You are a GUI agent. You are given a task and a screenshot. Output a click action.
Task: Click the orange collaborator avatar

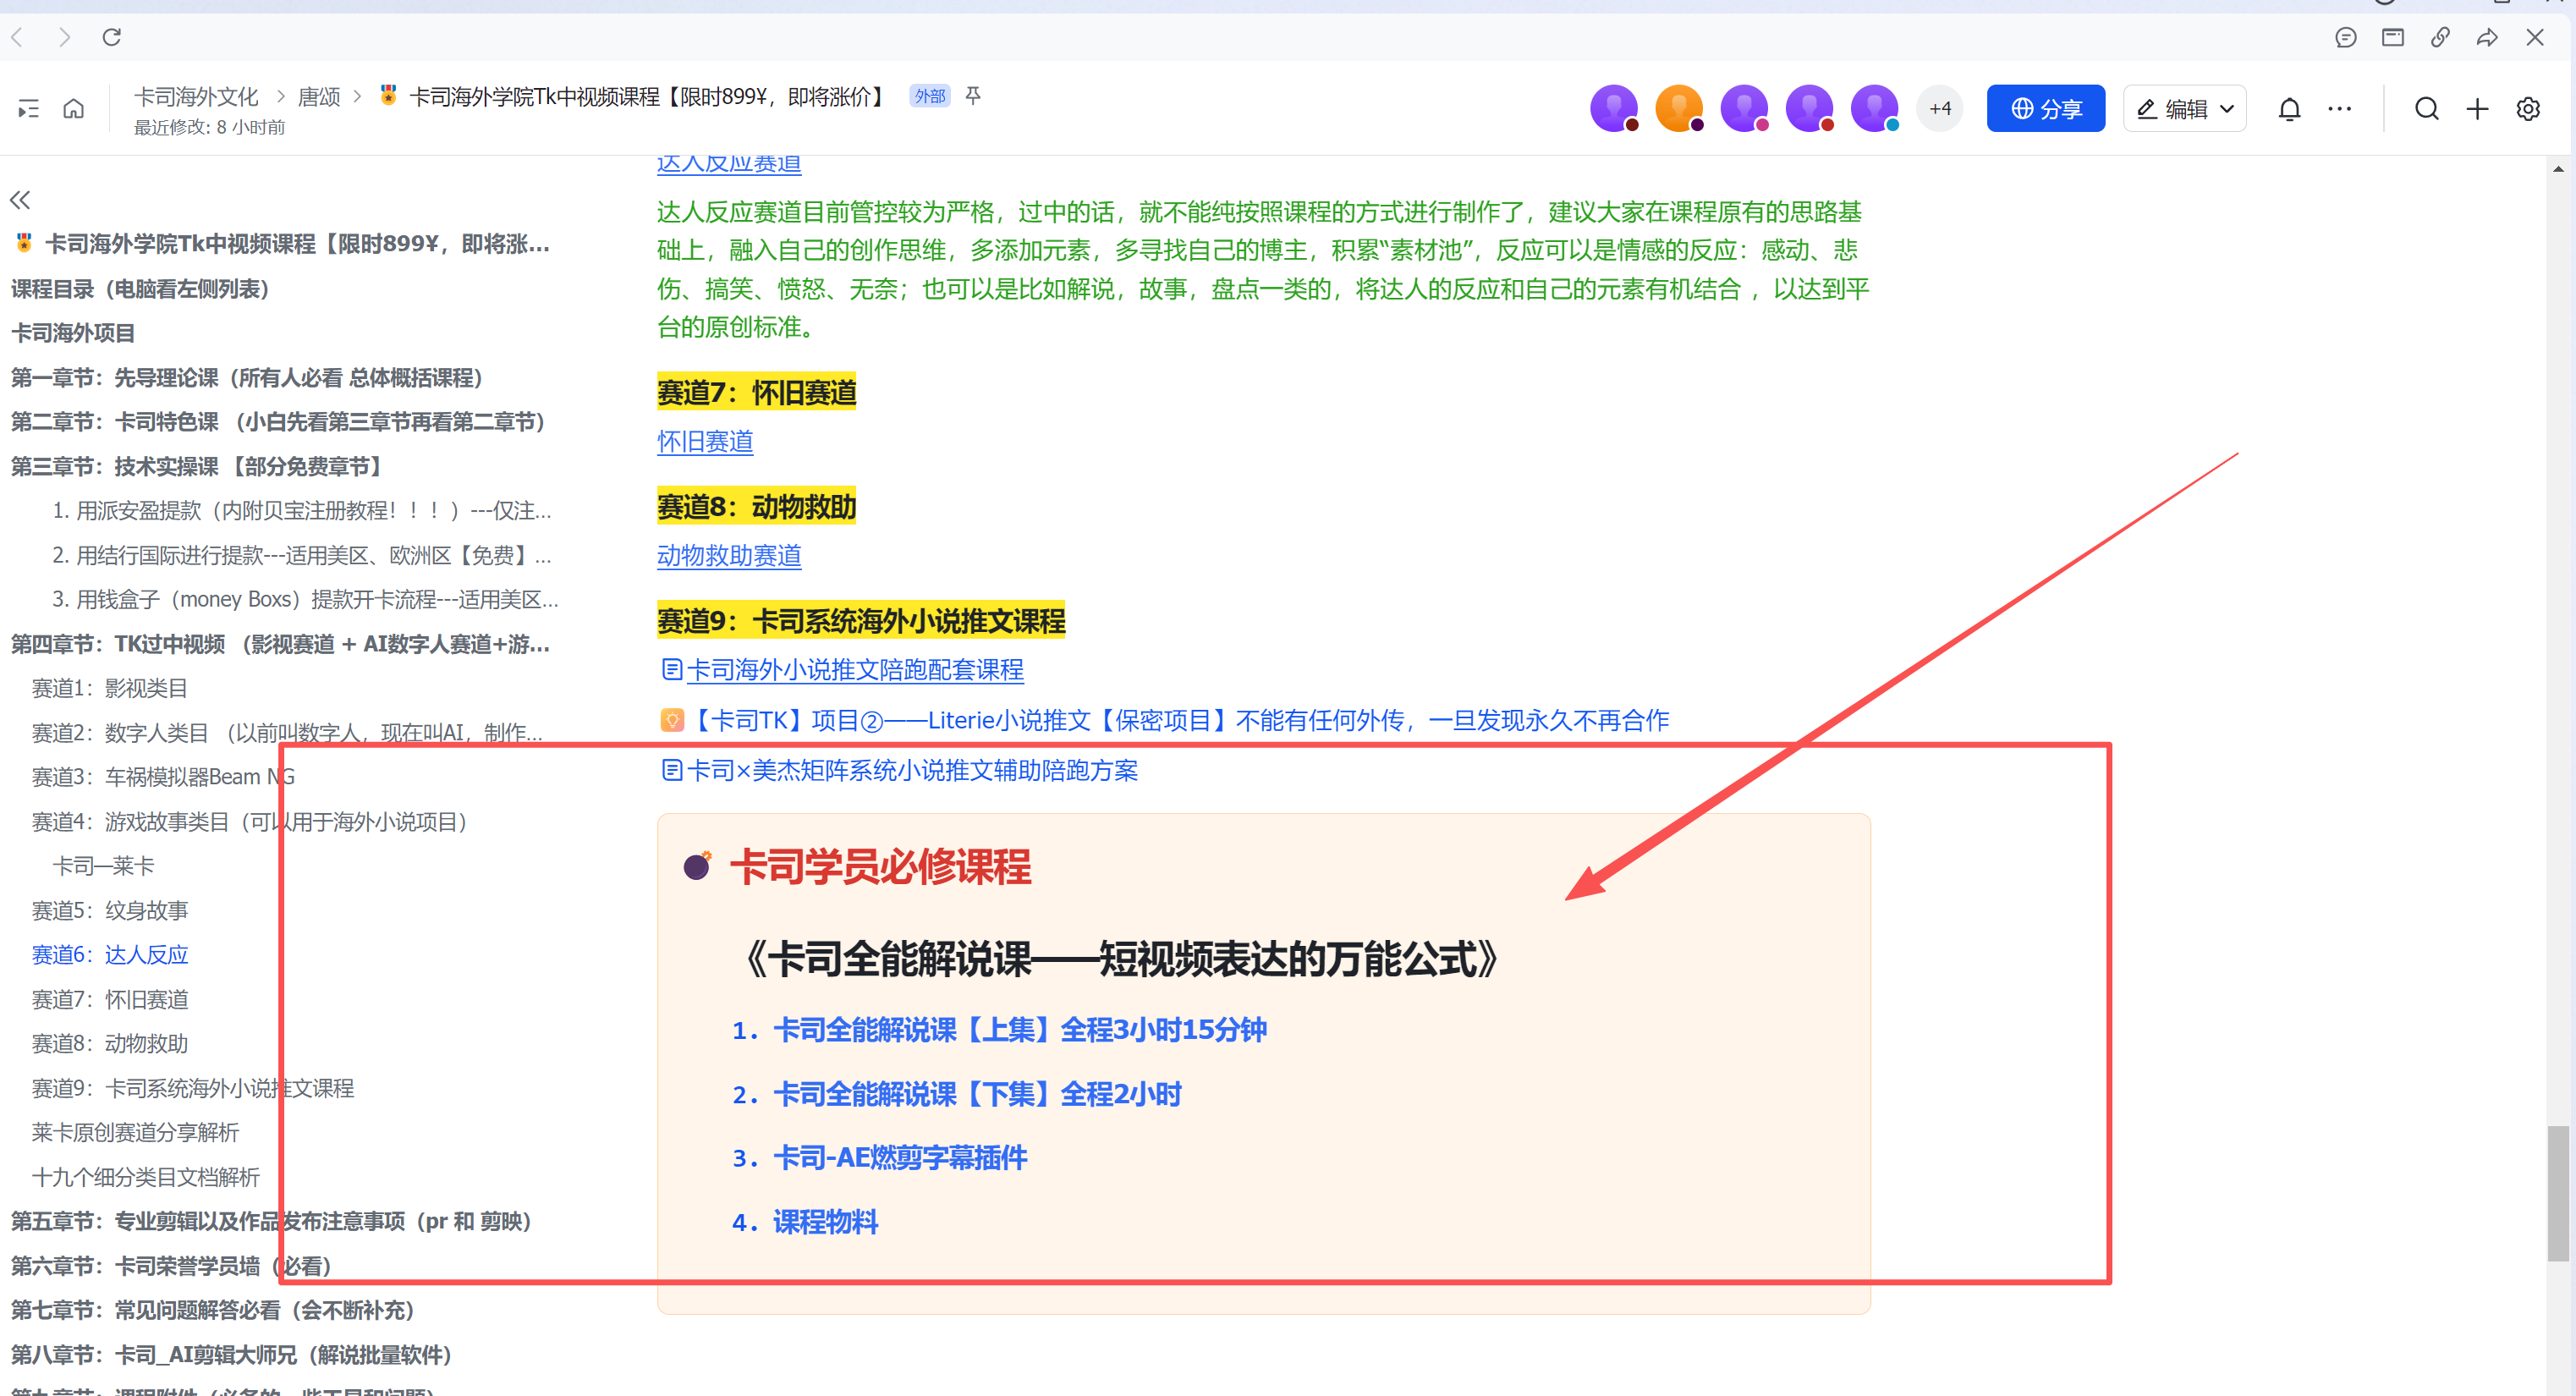(x=1679, y=108)
